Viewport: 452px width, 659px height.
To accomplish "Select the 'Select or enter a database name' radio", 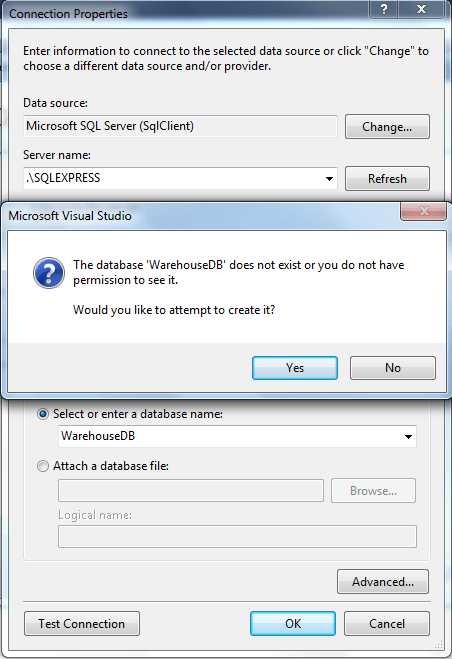I will tap(43, 414).
